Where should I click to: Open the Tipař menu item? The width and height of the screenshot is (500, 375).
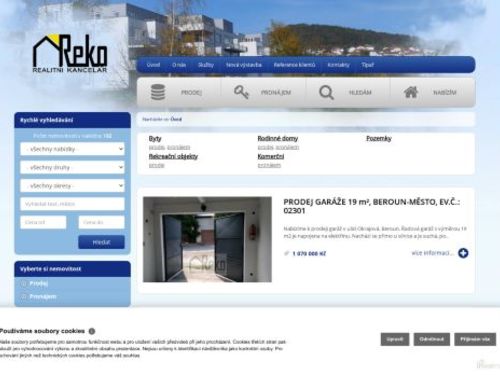click(x=368, y=65)
